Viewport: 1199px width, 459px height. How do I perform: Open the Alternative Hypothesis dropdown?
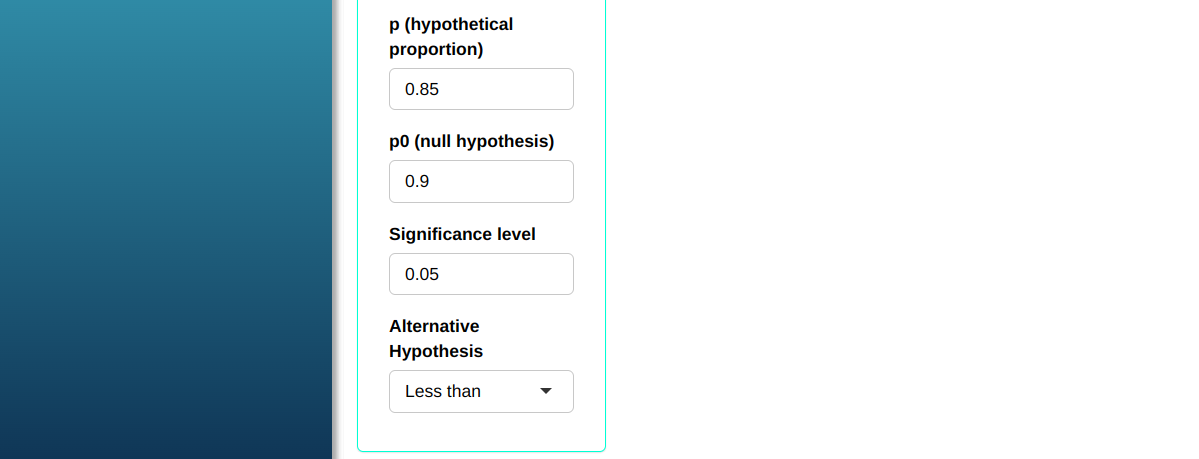pyautogui.click(x=481, y=391)
